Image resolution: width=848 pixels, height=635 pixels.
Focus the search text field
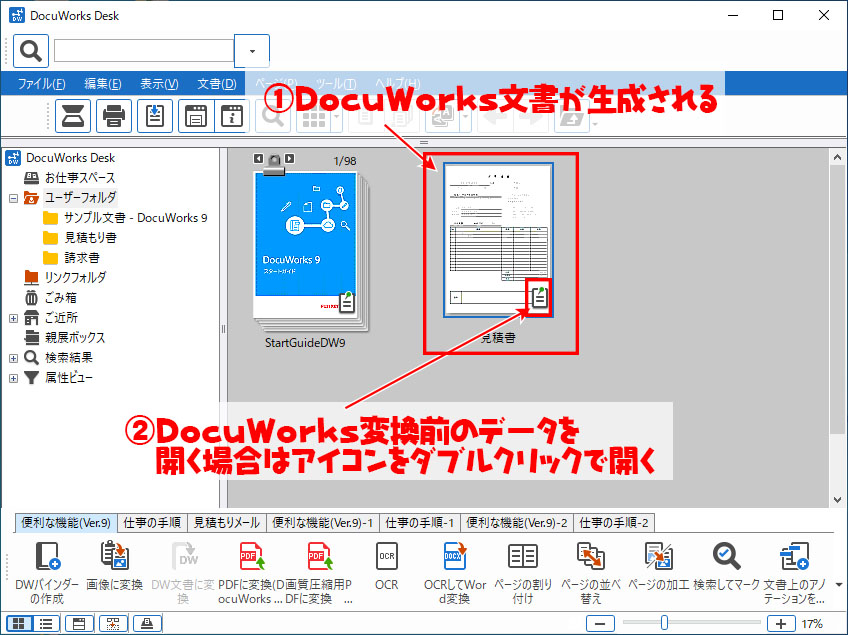144,51
